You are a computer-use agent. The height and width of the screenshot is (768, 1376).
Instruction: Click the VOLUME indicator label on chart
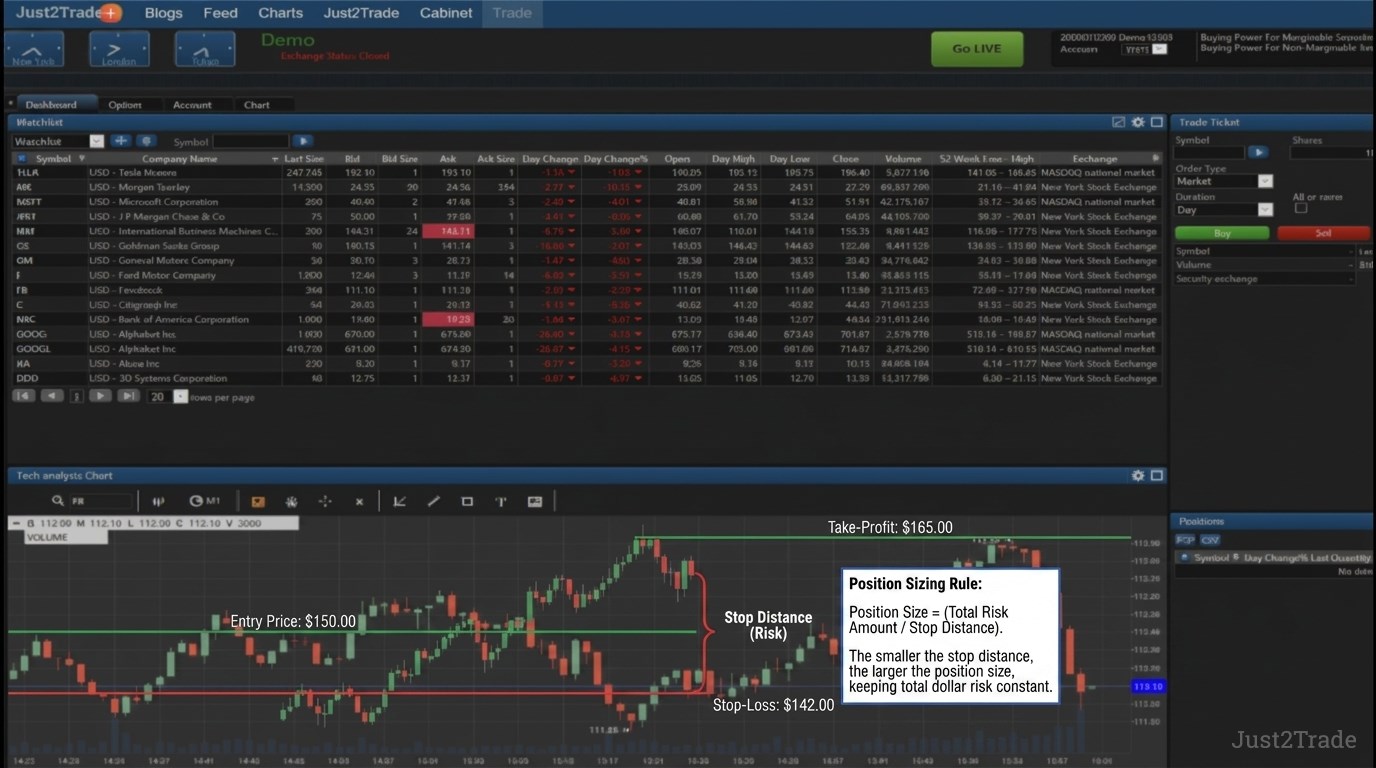(x=65, y=537)
